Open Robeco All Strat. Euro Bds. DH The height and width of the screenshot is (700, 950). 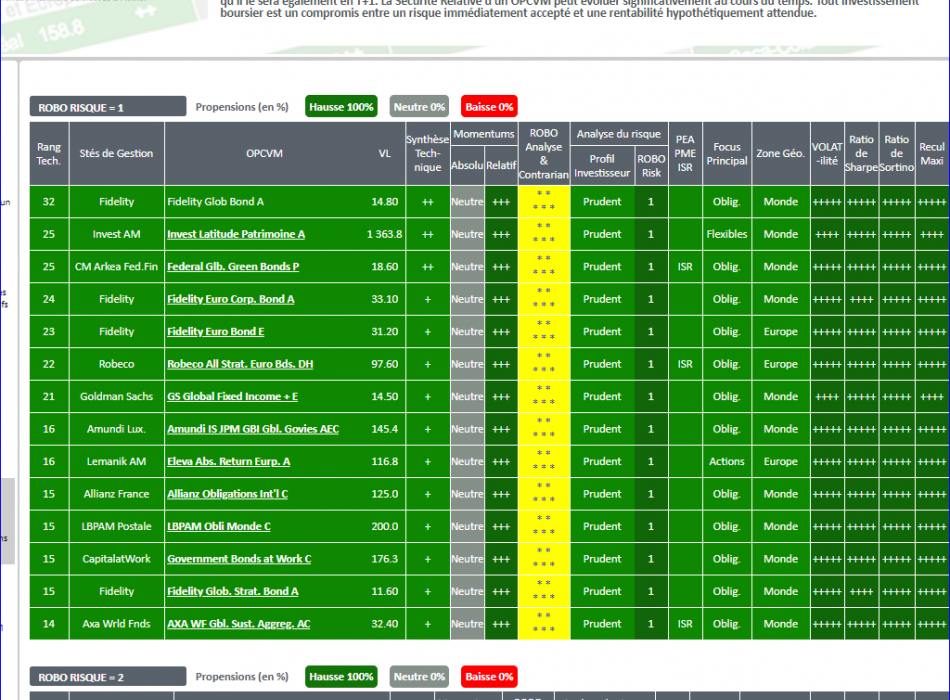[240, 364]
